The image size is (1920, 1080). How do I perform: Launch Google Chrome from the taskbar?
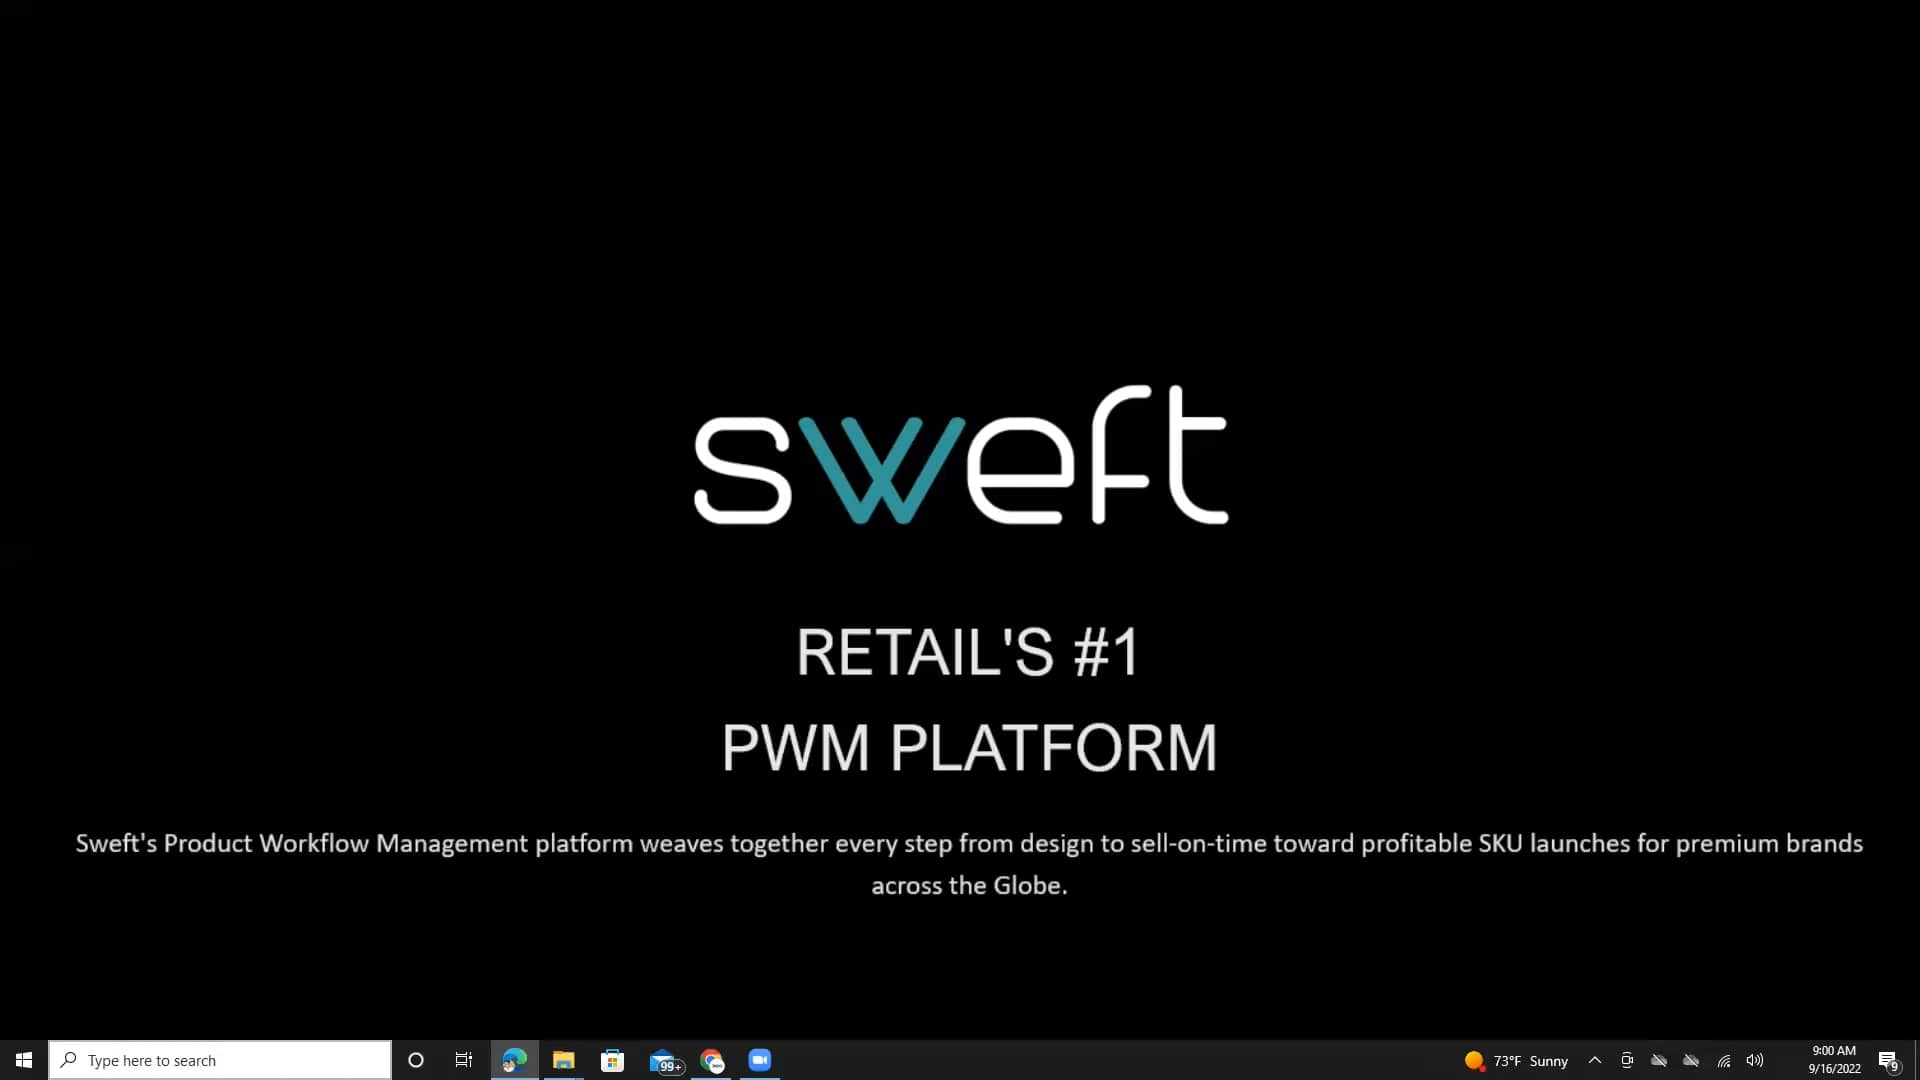click(713, 1060)
